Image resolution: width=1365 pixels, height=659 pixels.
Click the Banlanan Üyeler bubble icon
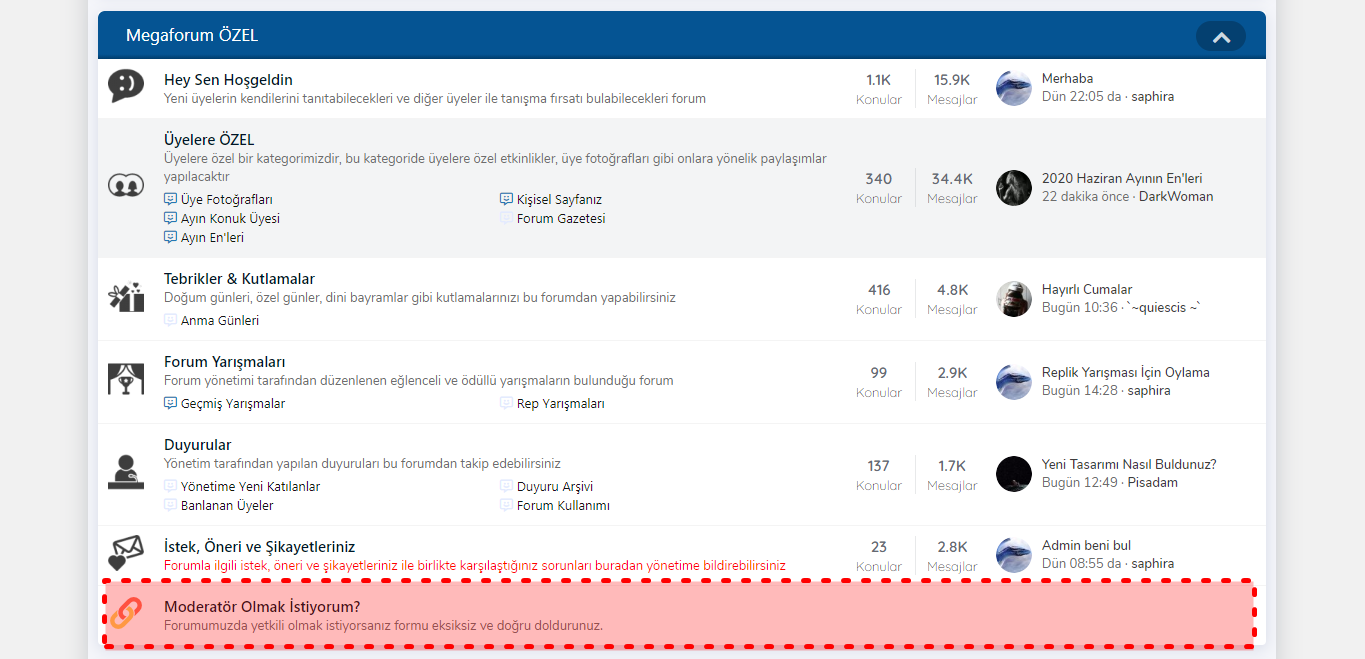click(x=170, y=505)
